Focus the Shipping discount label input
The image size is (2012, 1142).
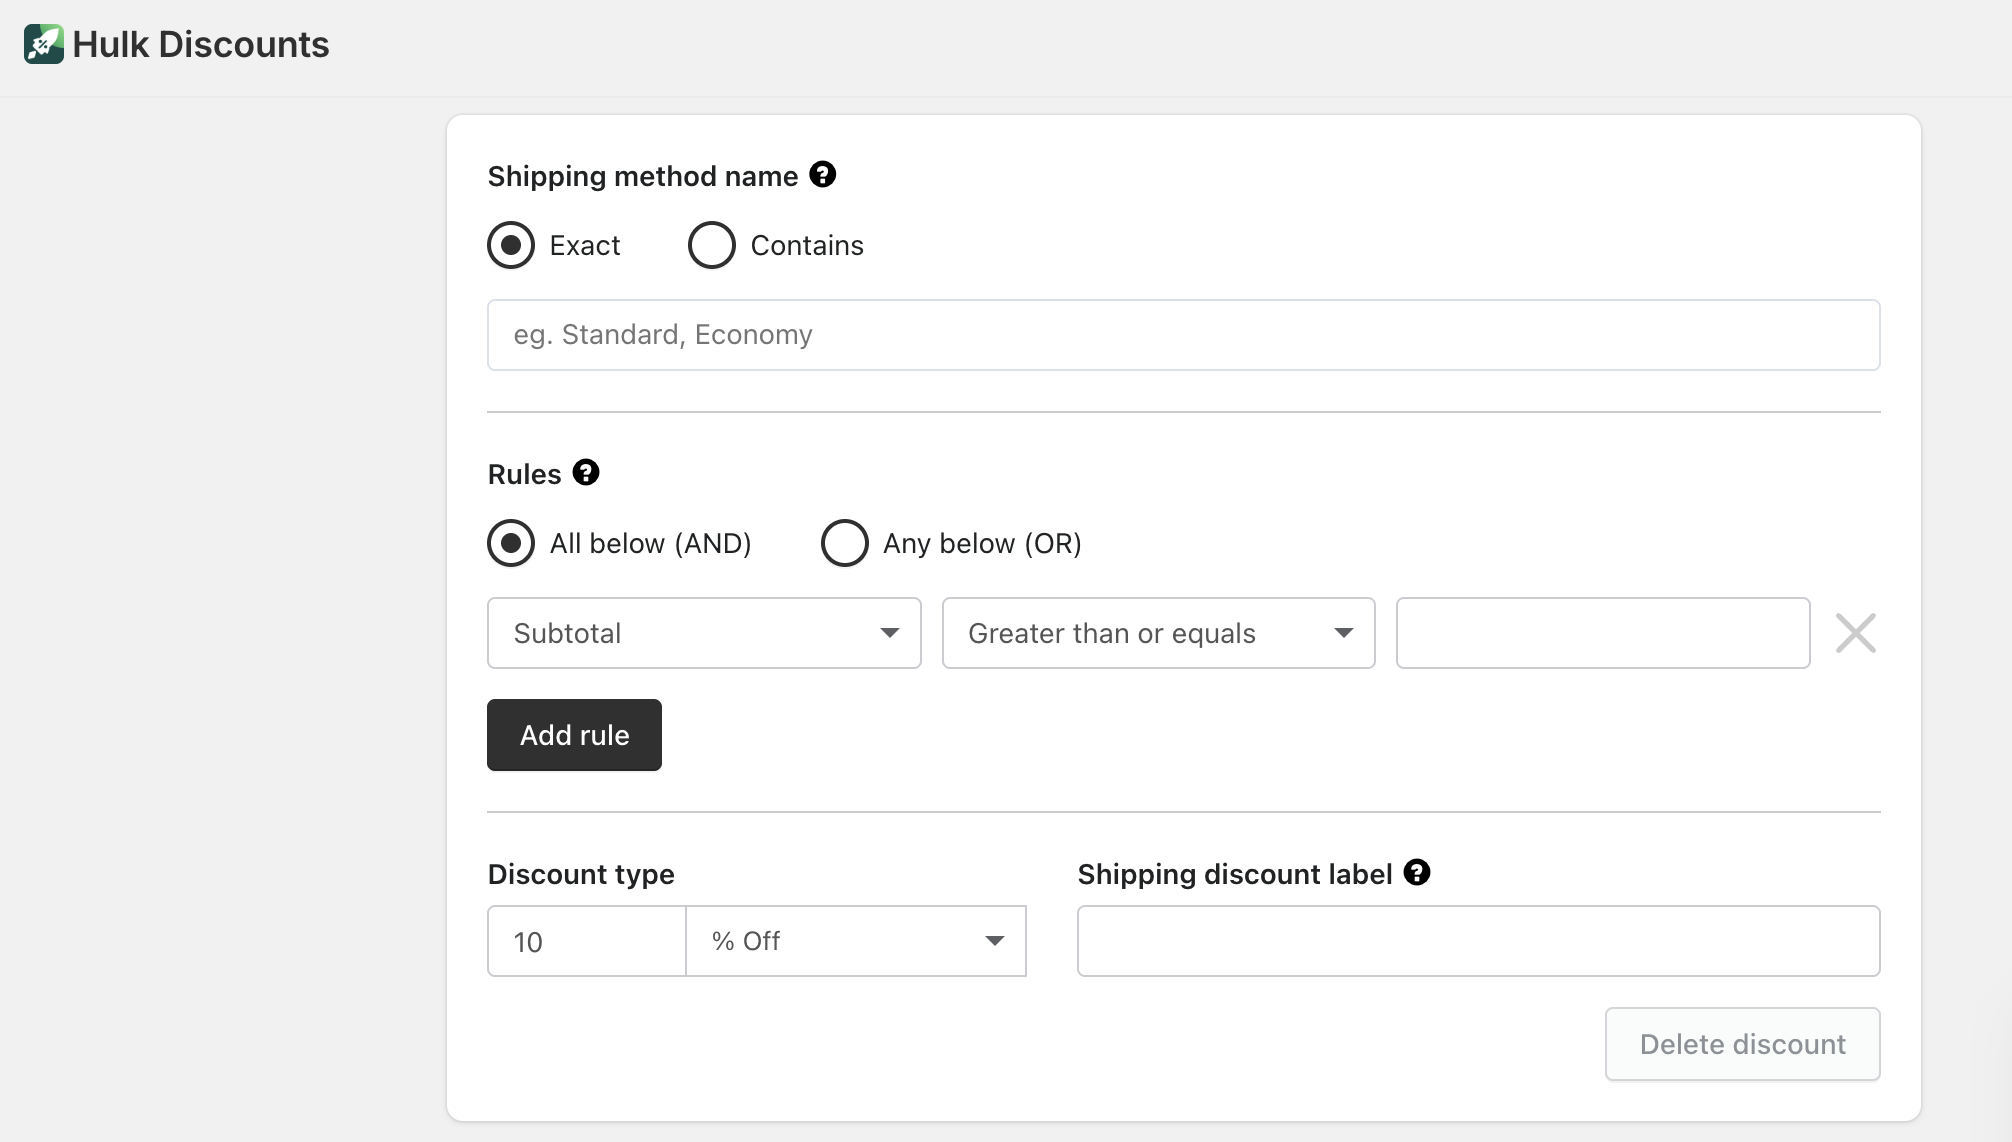pos(1478,941)
